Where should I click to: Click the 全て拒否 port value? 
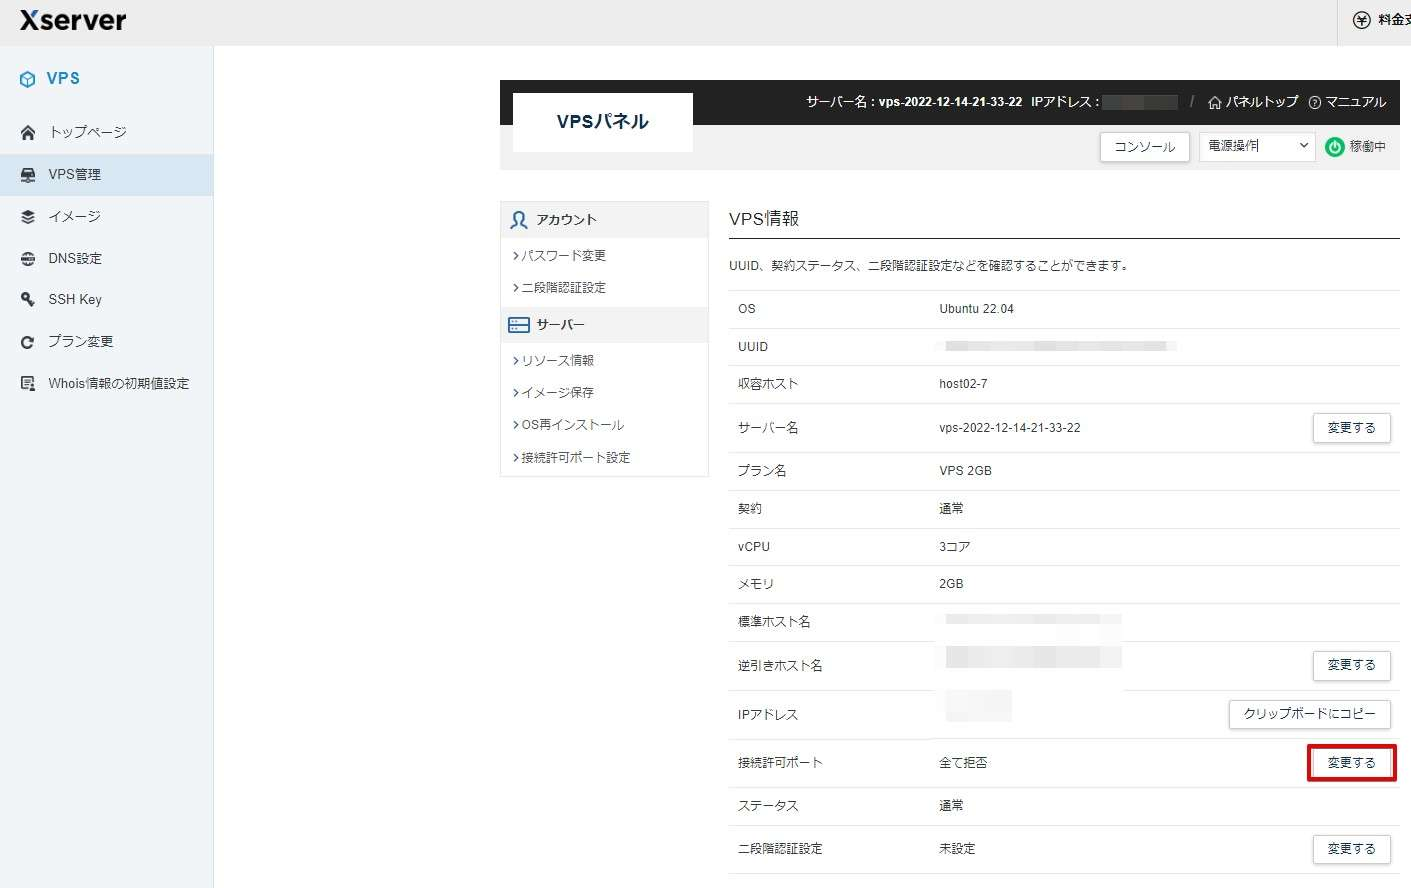point(963,763)
